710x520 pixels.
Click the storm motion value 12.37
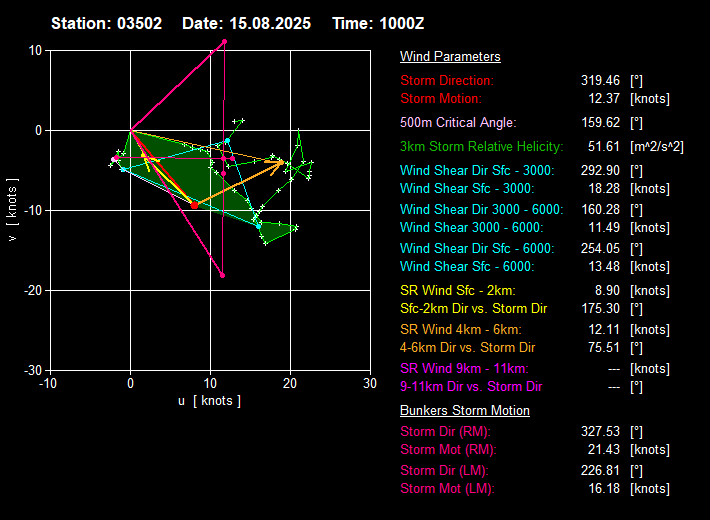(604, 99)
